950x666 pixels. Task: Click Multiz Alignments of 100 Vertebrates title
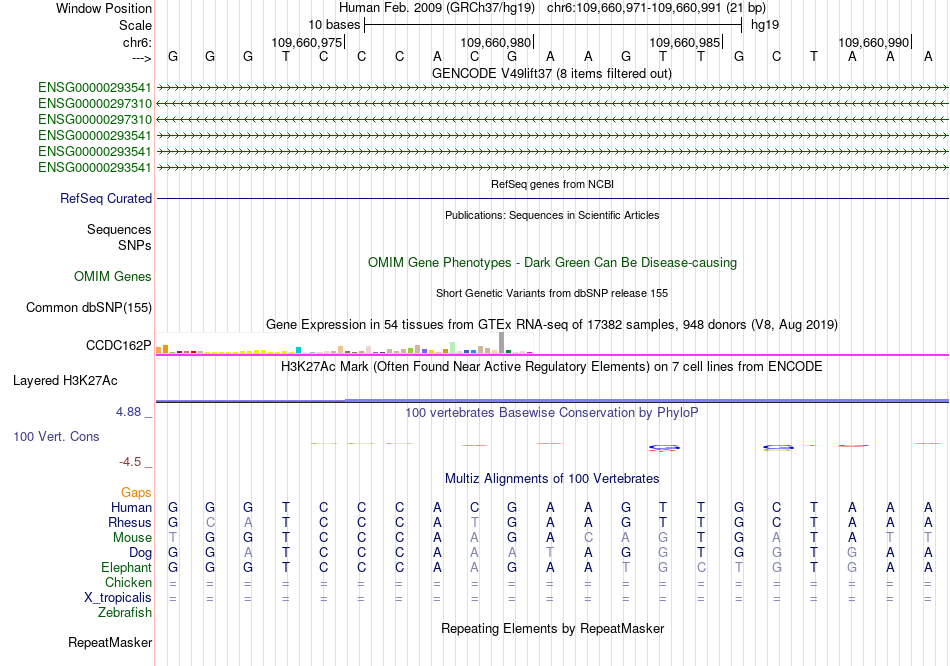click(x=552, y=479)
